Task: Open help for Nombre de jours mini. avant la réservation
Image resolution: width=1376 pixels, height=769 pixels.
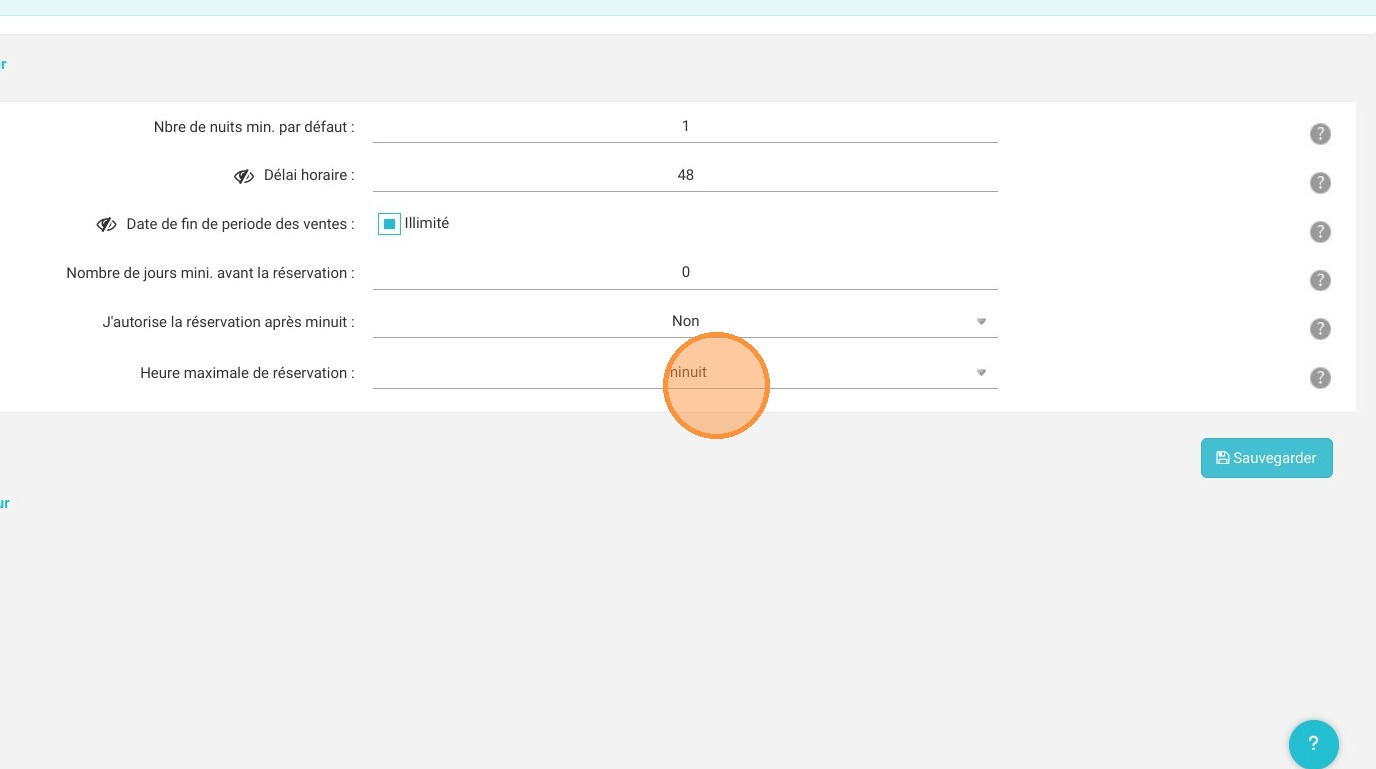Action: pos(1320,281)
